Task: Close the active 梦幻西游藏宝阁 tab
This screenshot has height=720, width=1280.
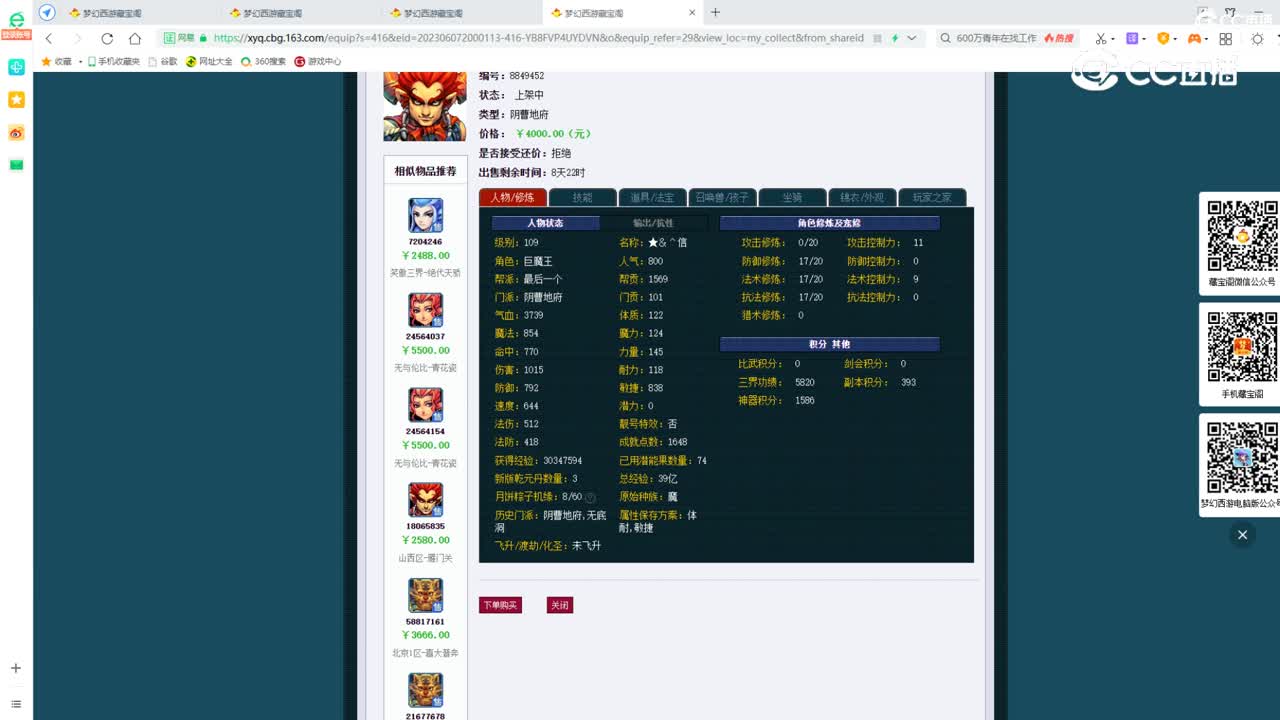Action: pyautogui.click(x=692, y=13)
